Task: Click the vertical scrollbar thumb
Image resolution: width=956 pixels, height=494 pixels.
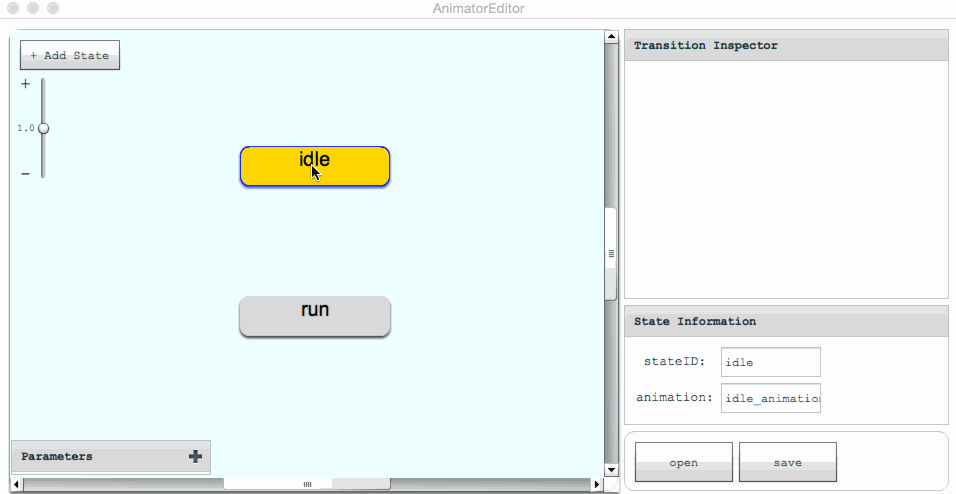Action: coord(611,254)
